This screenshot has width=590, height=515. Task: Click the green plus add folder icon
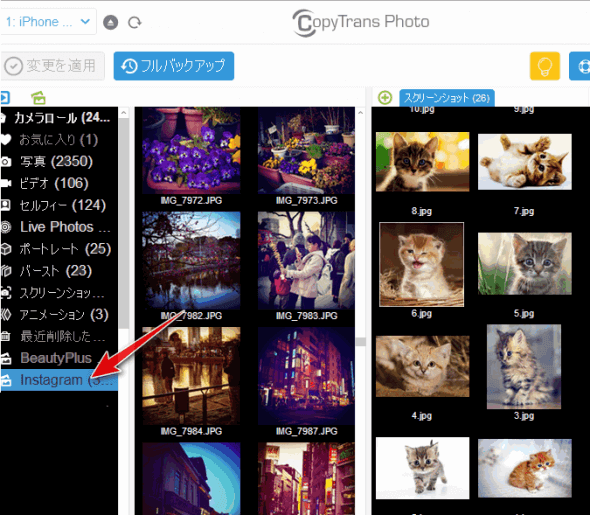tap(385, 98)
